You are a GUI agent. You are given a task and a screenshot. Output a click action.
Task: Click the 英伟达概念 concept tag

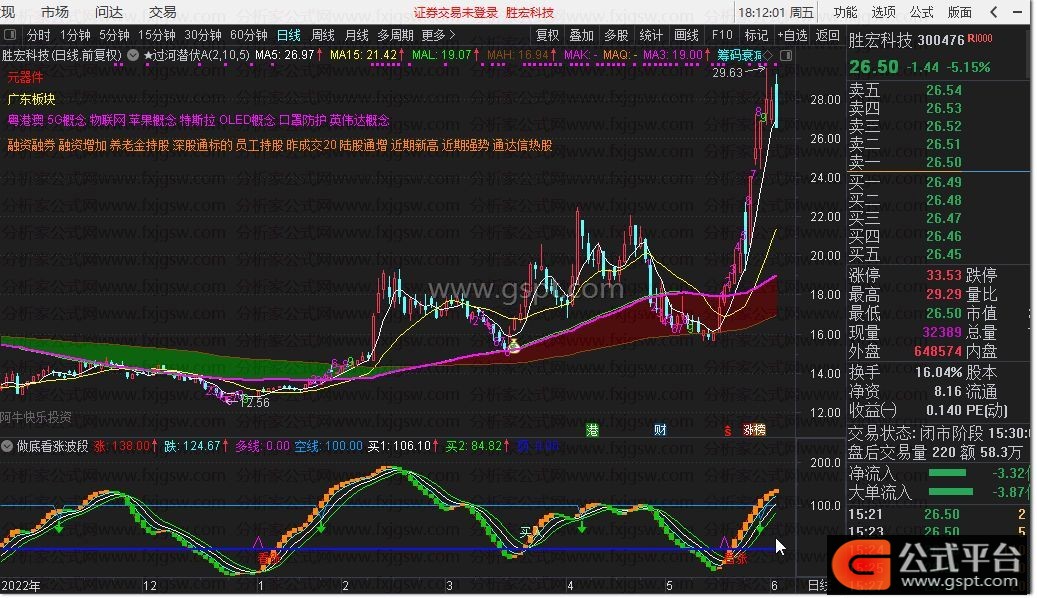pyautogui.click(x=359, y=120)
